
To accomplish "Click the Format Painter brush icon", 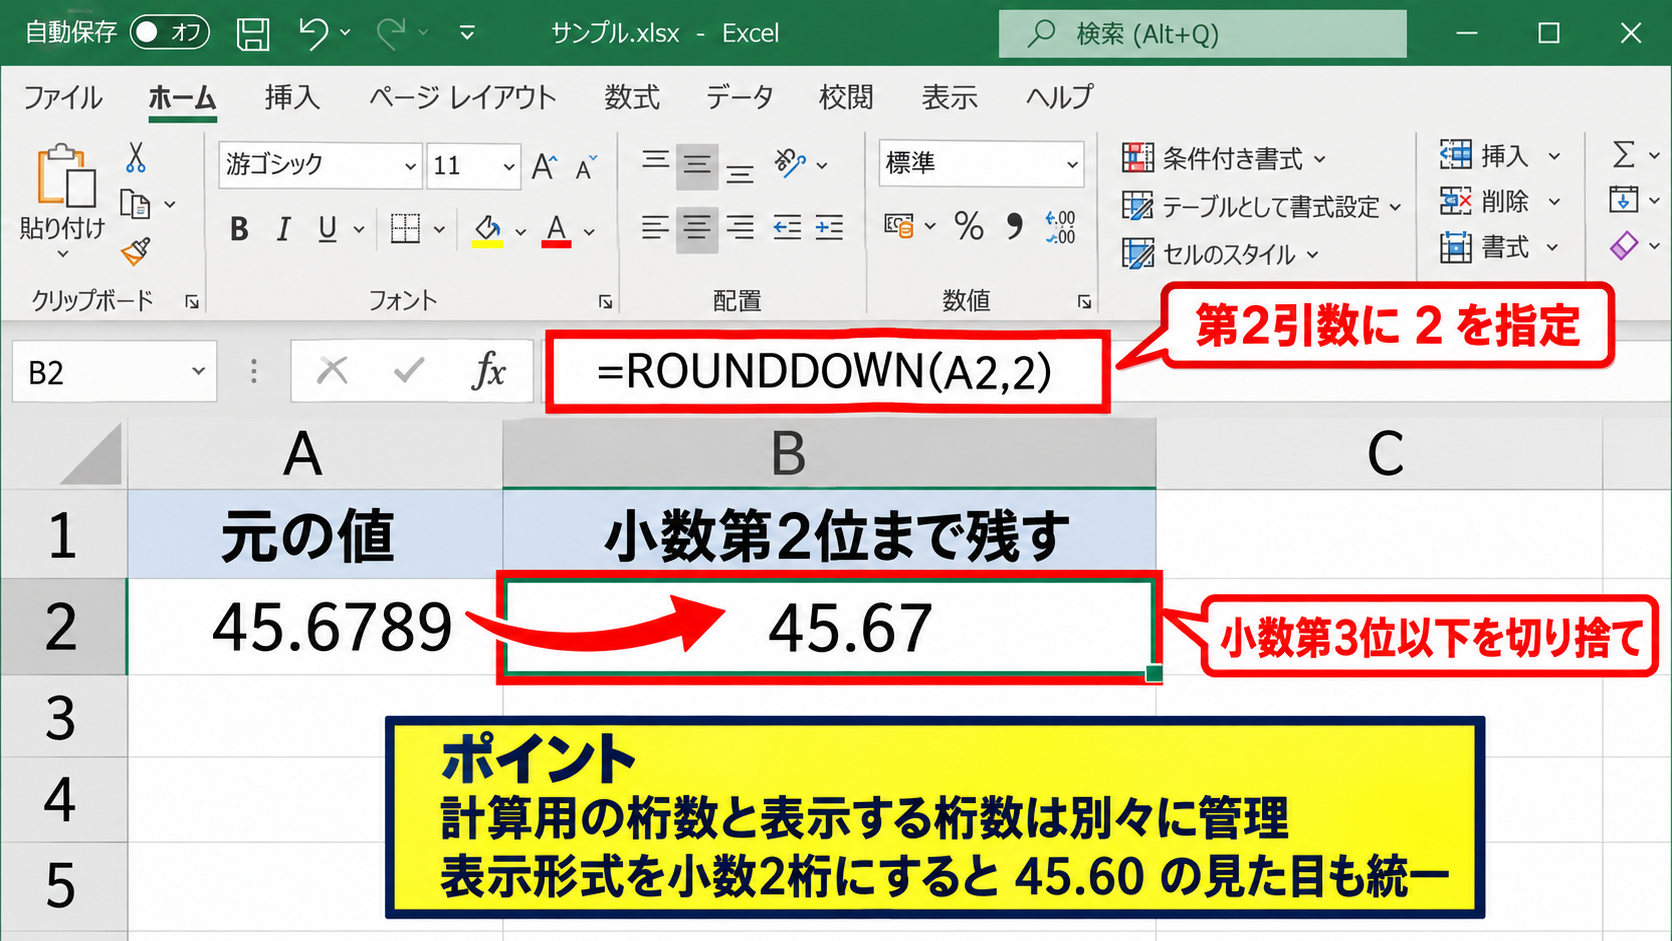I will tap(136, 250).
